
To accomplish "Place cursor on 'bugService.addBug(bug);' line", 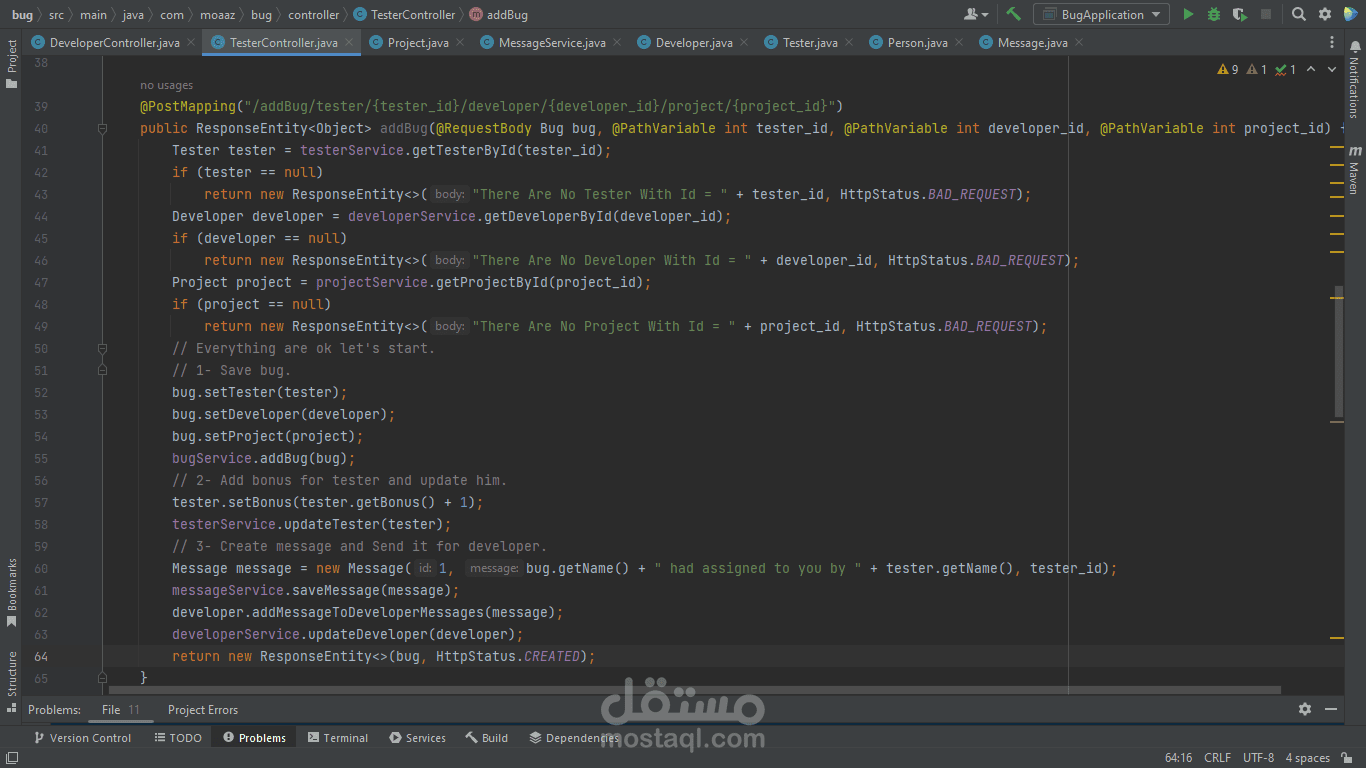I will (264, 459).
